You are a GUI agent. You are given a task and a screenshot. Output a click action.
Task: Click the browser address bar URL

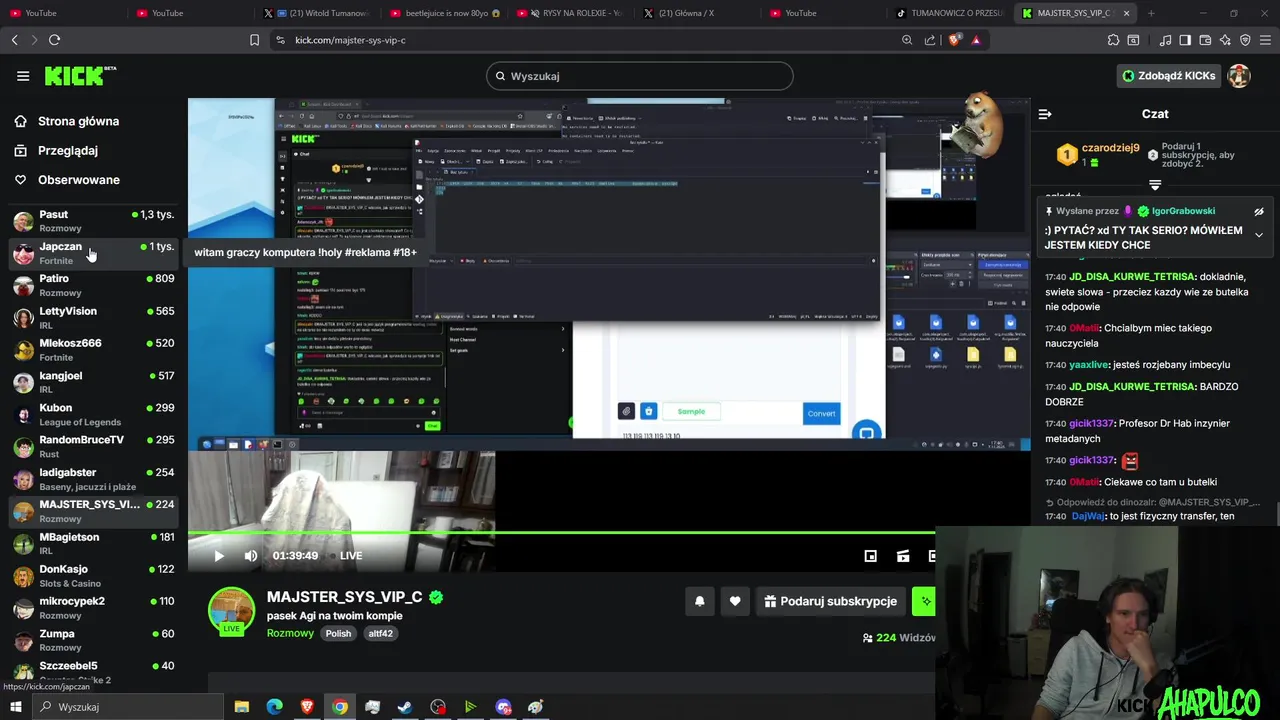tap(350, 40)
